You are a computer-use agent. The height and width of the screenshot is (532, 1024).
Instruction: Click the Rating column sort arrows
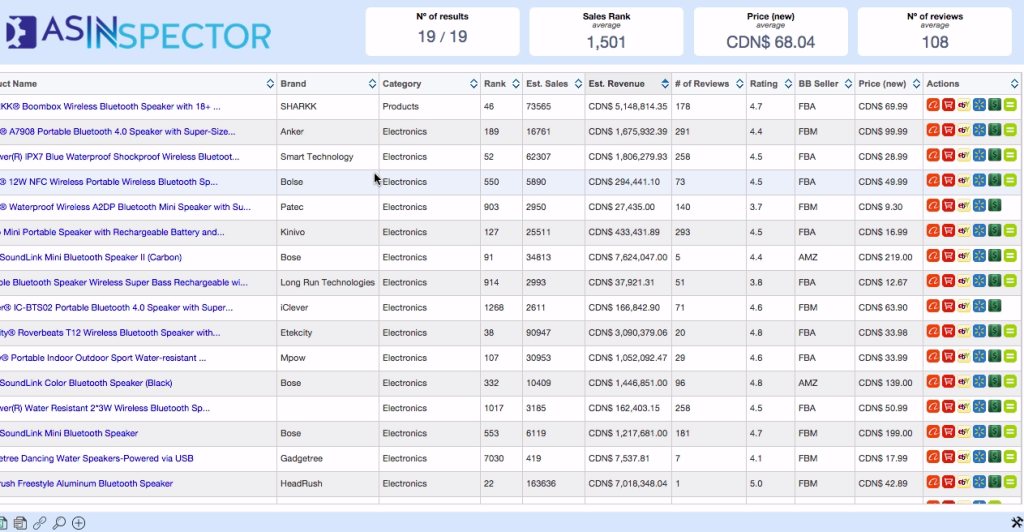pyautogui.click(x=788, y=84)
